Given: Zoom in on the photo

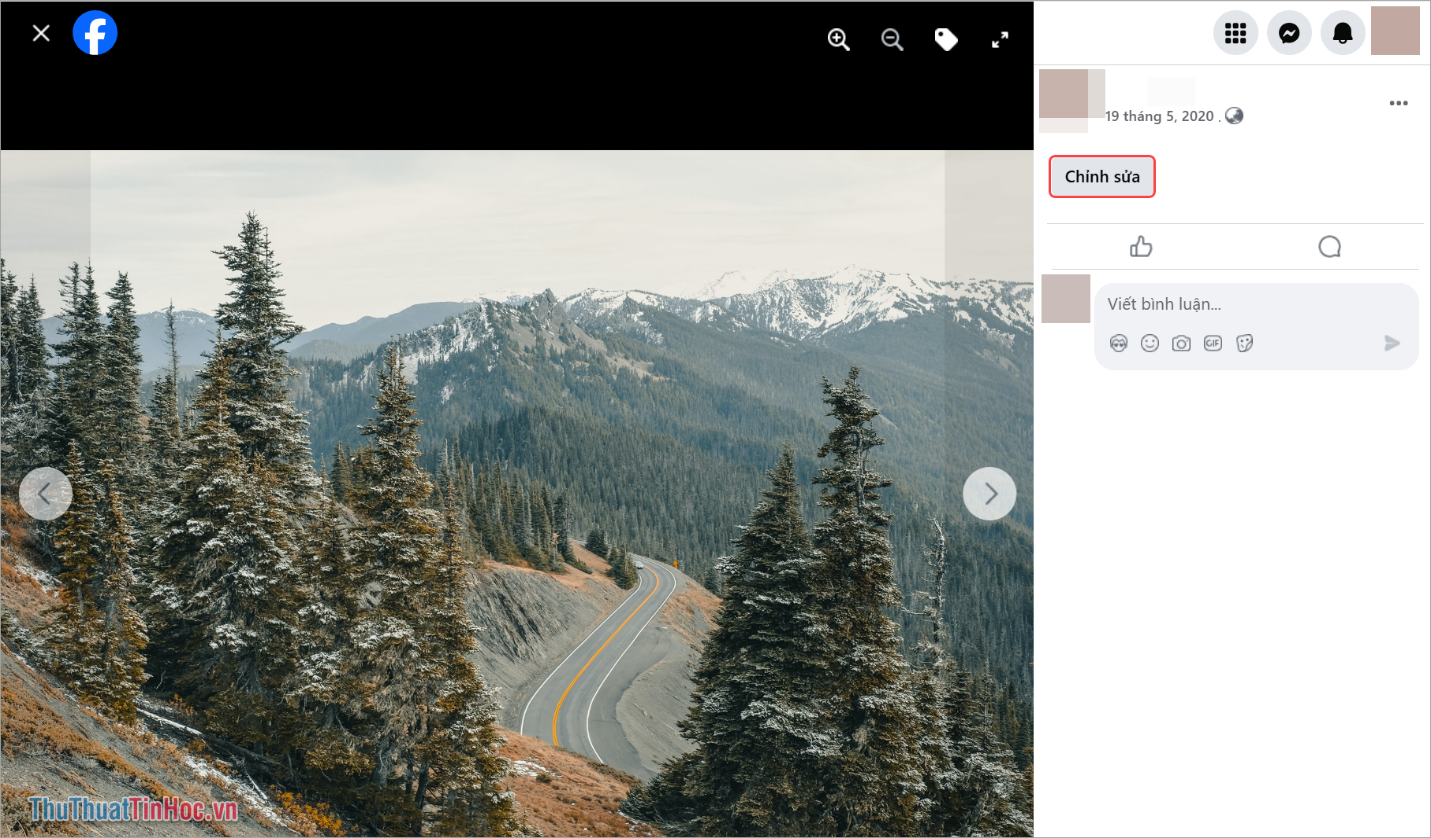Looking at the screenshot, I should [x=838, y=39].
